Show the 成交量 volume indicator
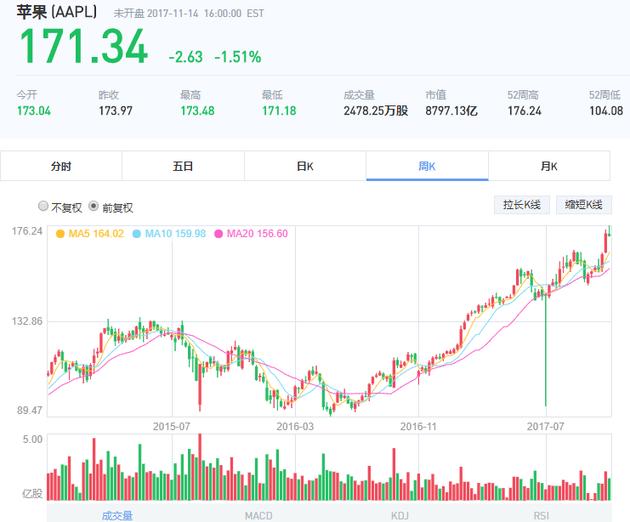Viewport: 630px width, 522px height. 117,516
